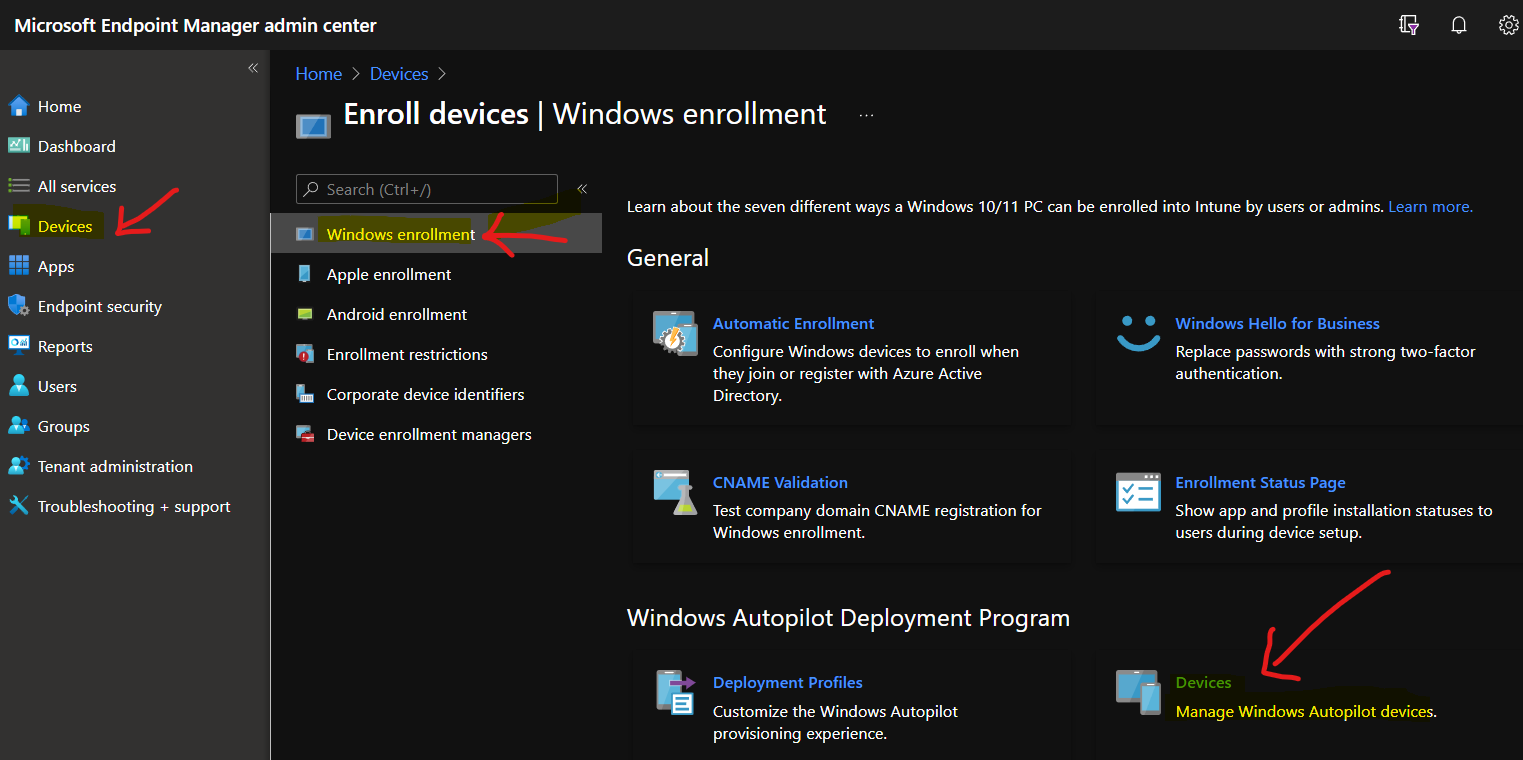Open the notifications bell icon
Image resolution: width=1523 pixels, height=760 pixels.
click(x=1458, y=24)
